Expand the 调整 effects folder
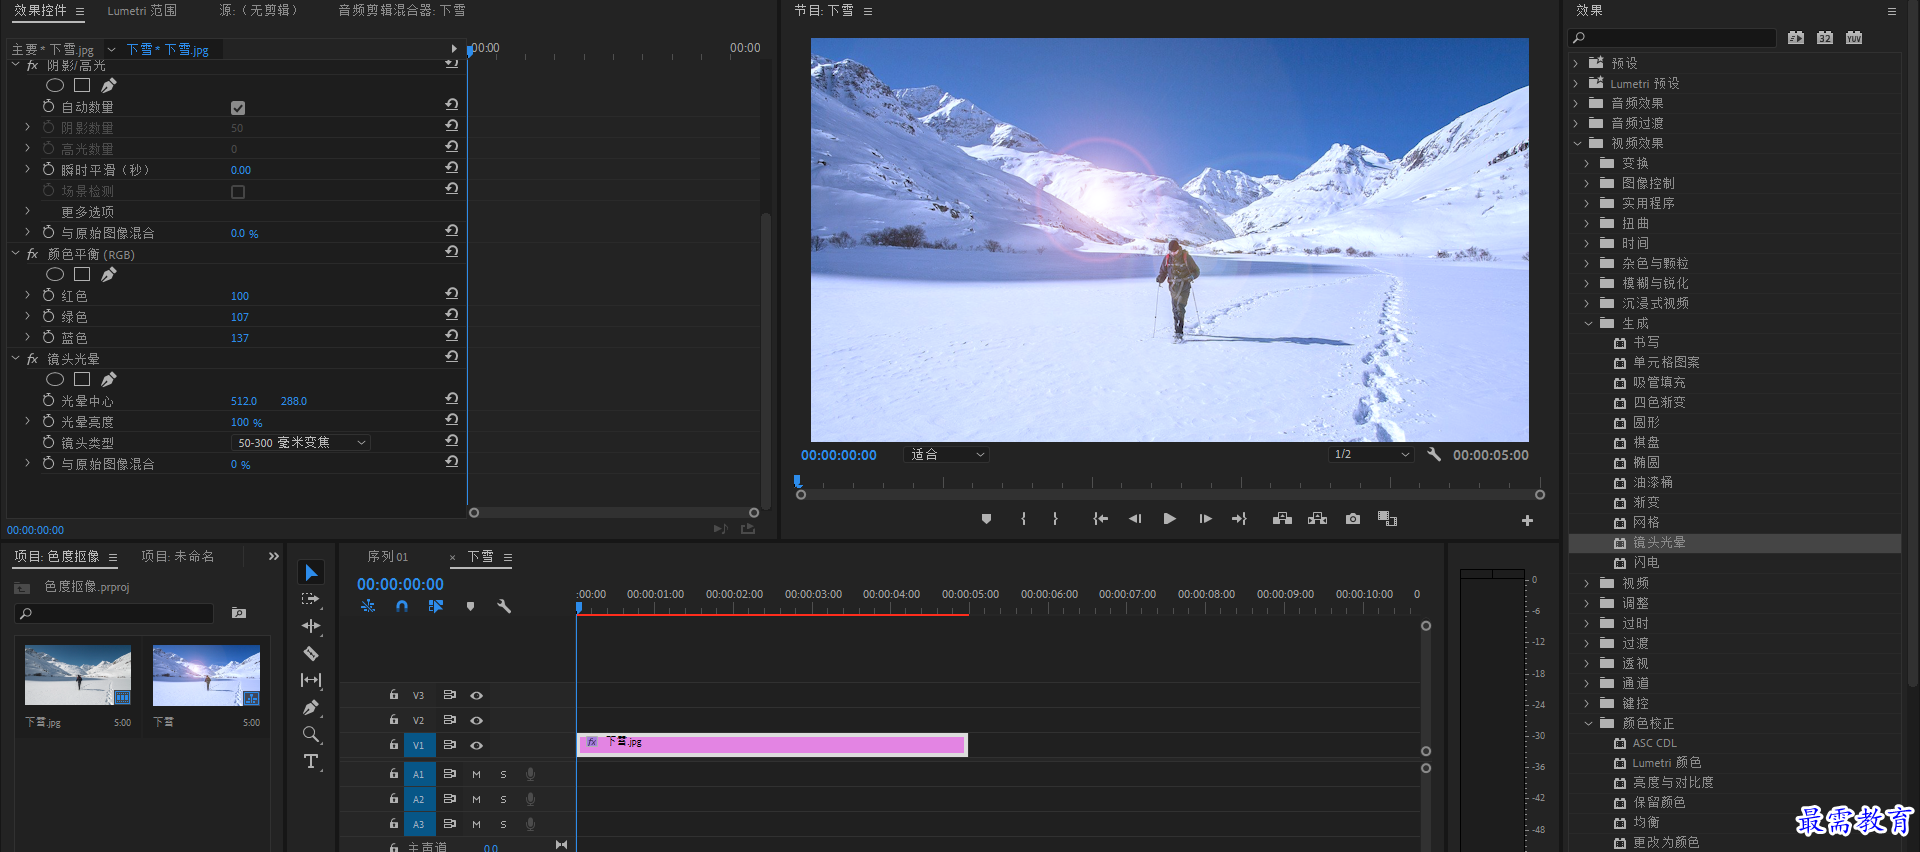1920x852 pixels. click(1587, 603)
